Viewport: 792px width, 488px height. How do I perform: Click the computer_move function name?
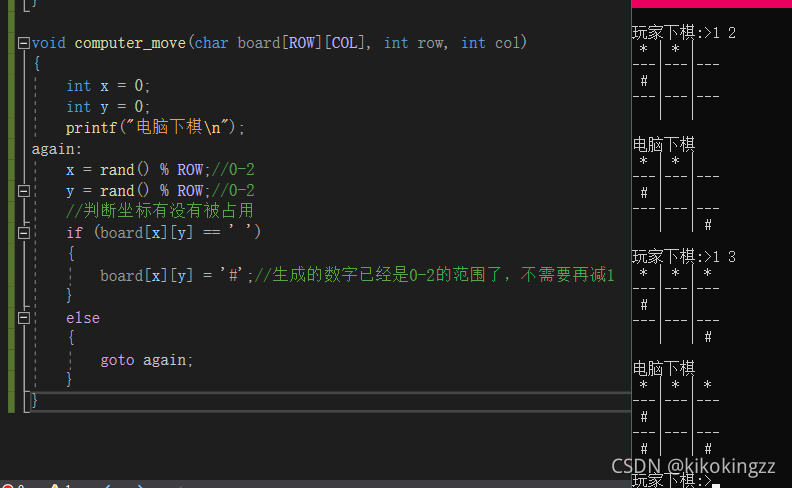coord(131,43)
